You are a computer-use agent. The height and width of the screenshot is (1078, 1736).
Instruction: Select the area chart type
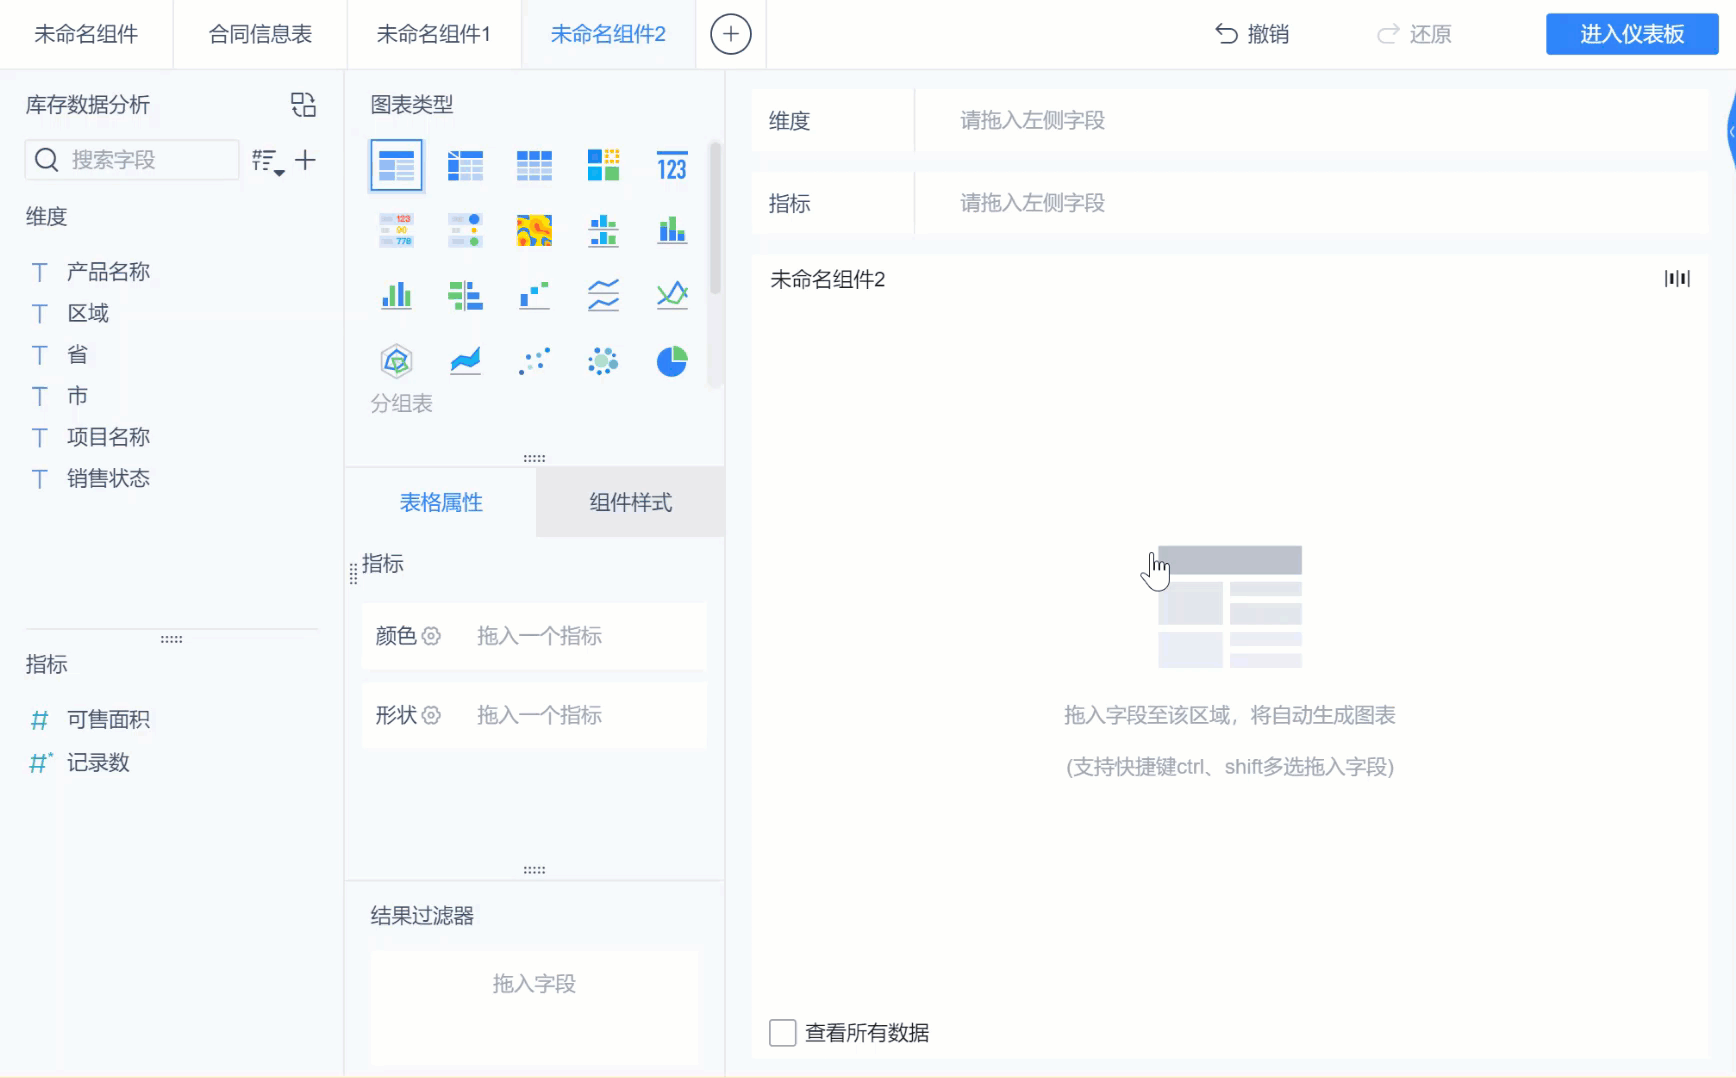click(x=466, y=362)
